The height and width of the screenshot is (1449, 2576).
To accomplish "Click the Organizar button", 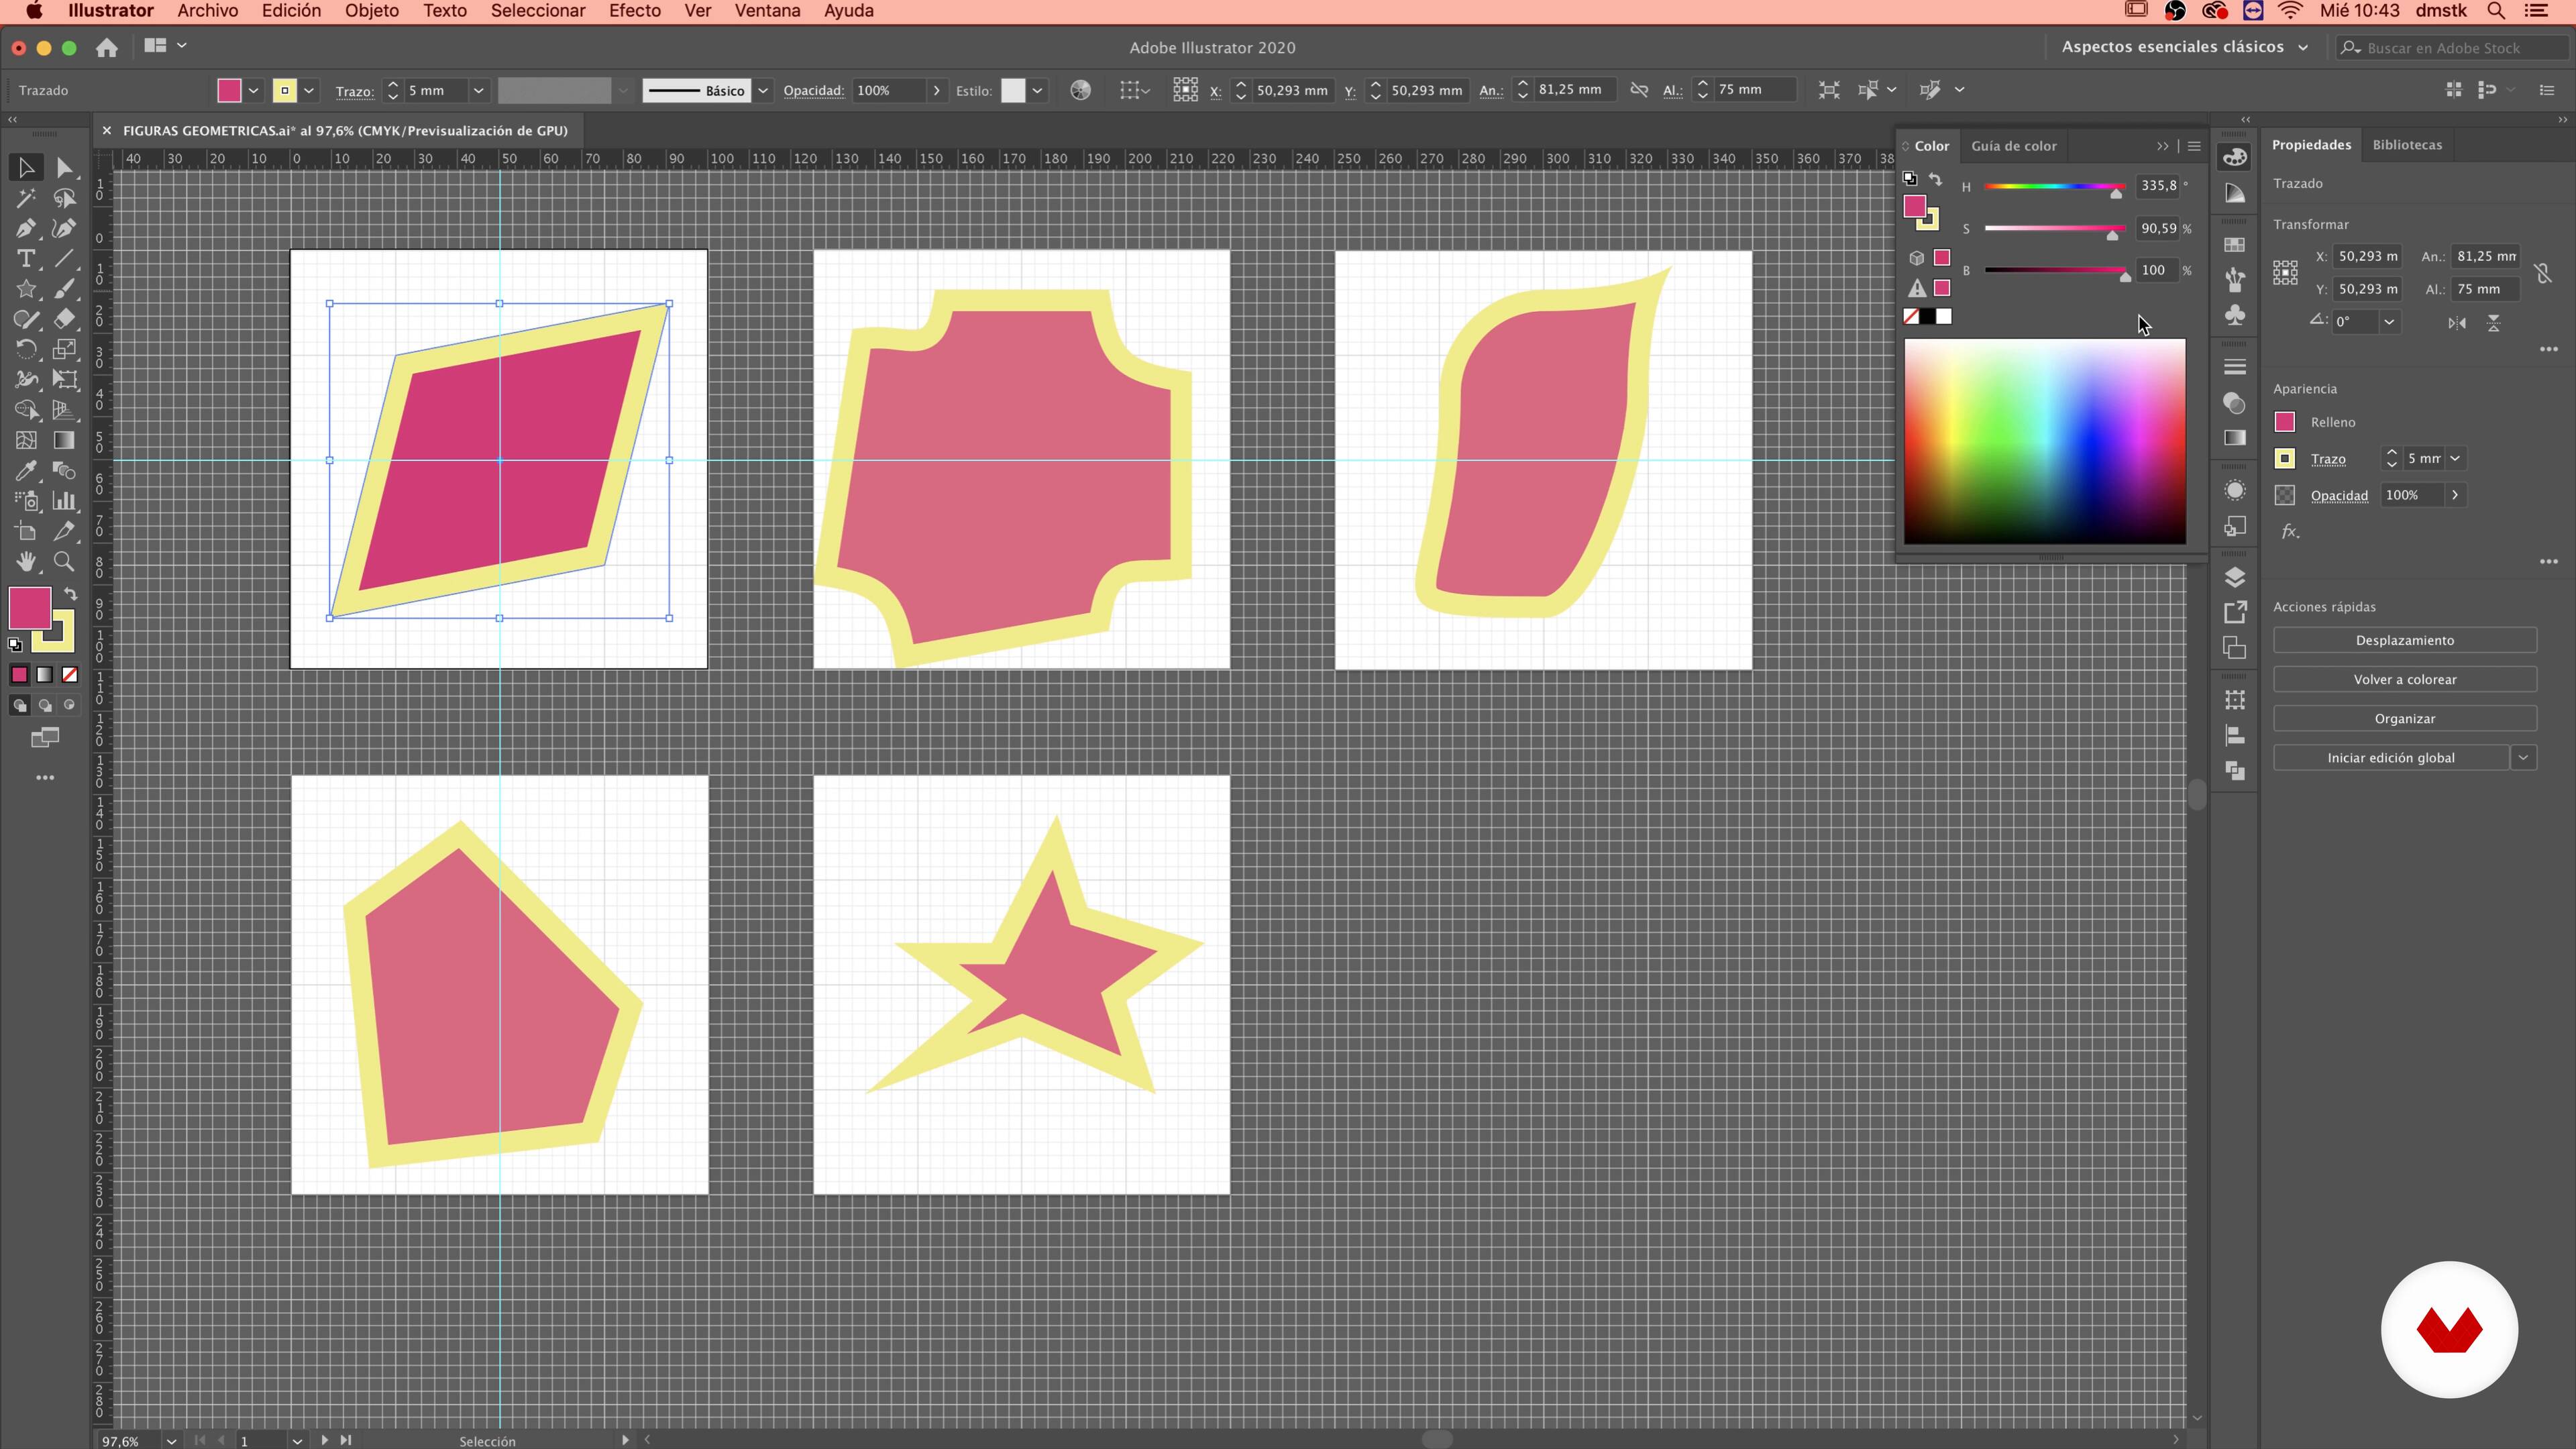I will pyautogui.click(x=2404, y=718).
